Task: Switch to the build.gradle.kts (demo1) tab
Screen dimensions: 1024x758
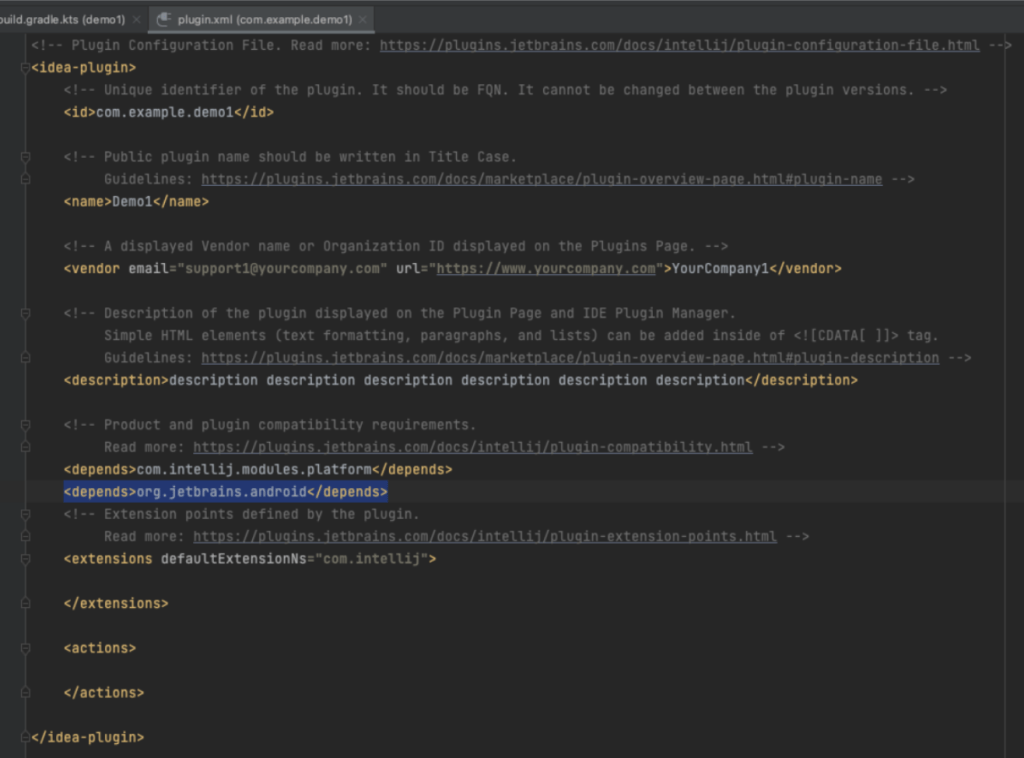Action: click(x=63, y=20)
